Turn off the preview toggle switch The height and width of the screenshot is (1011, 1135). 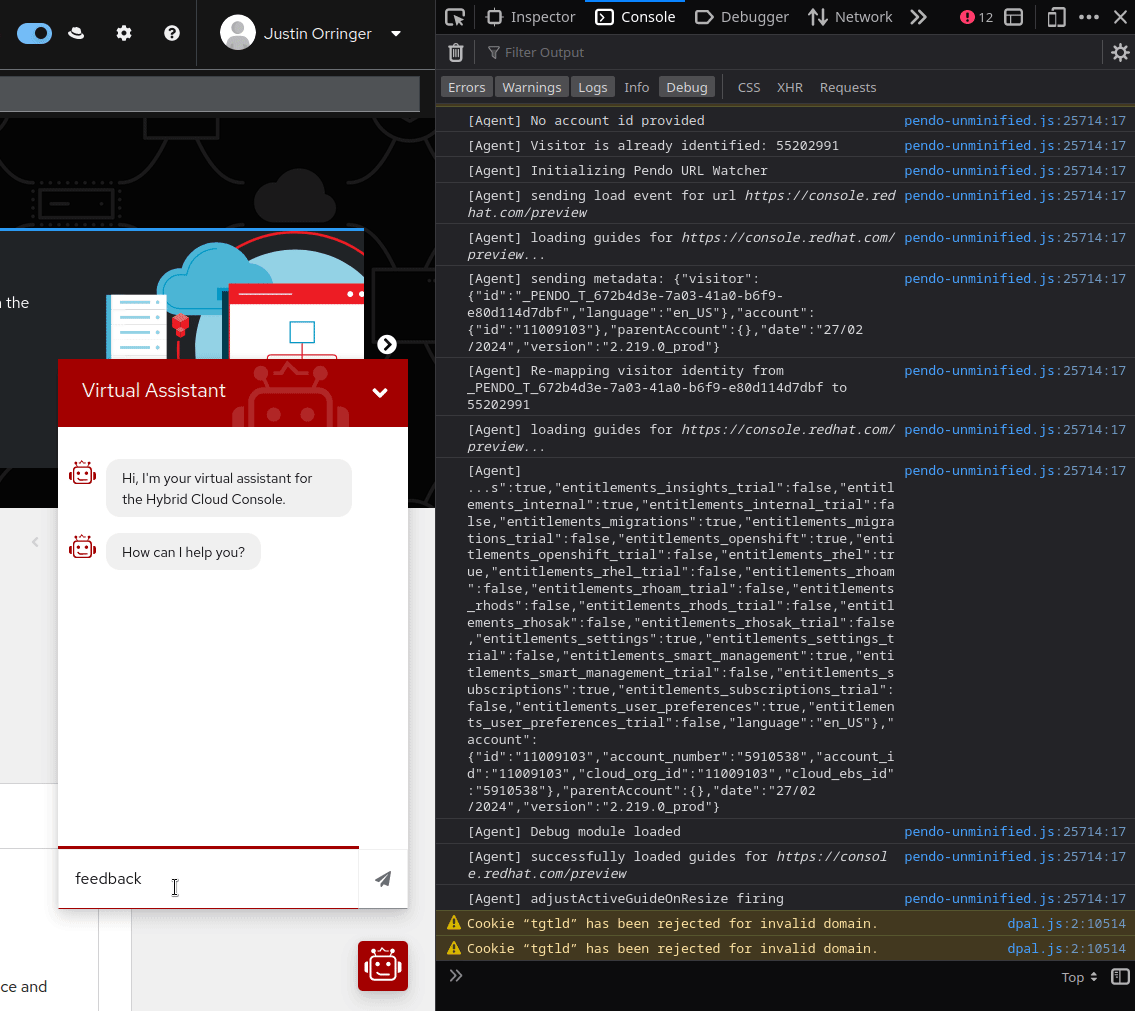point(35,33)
